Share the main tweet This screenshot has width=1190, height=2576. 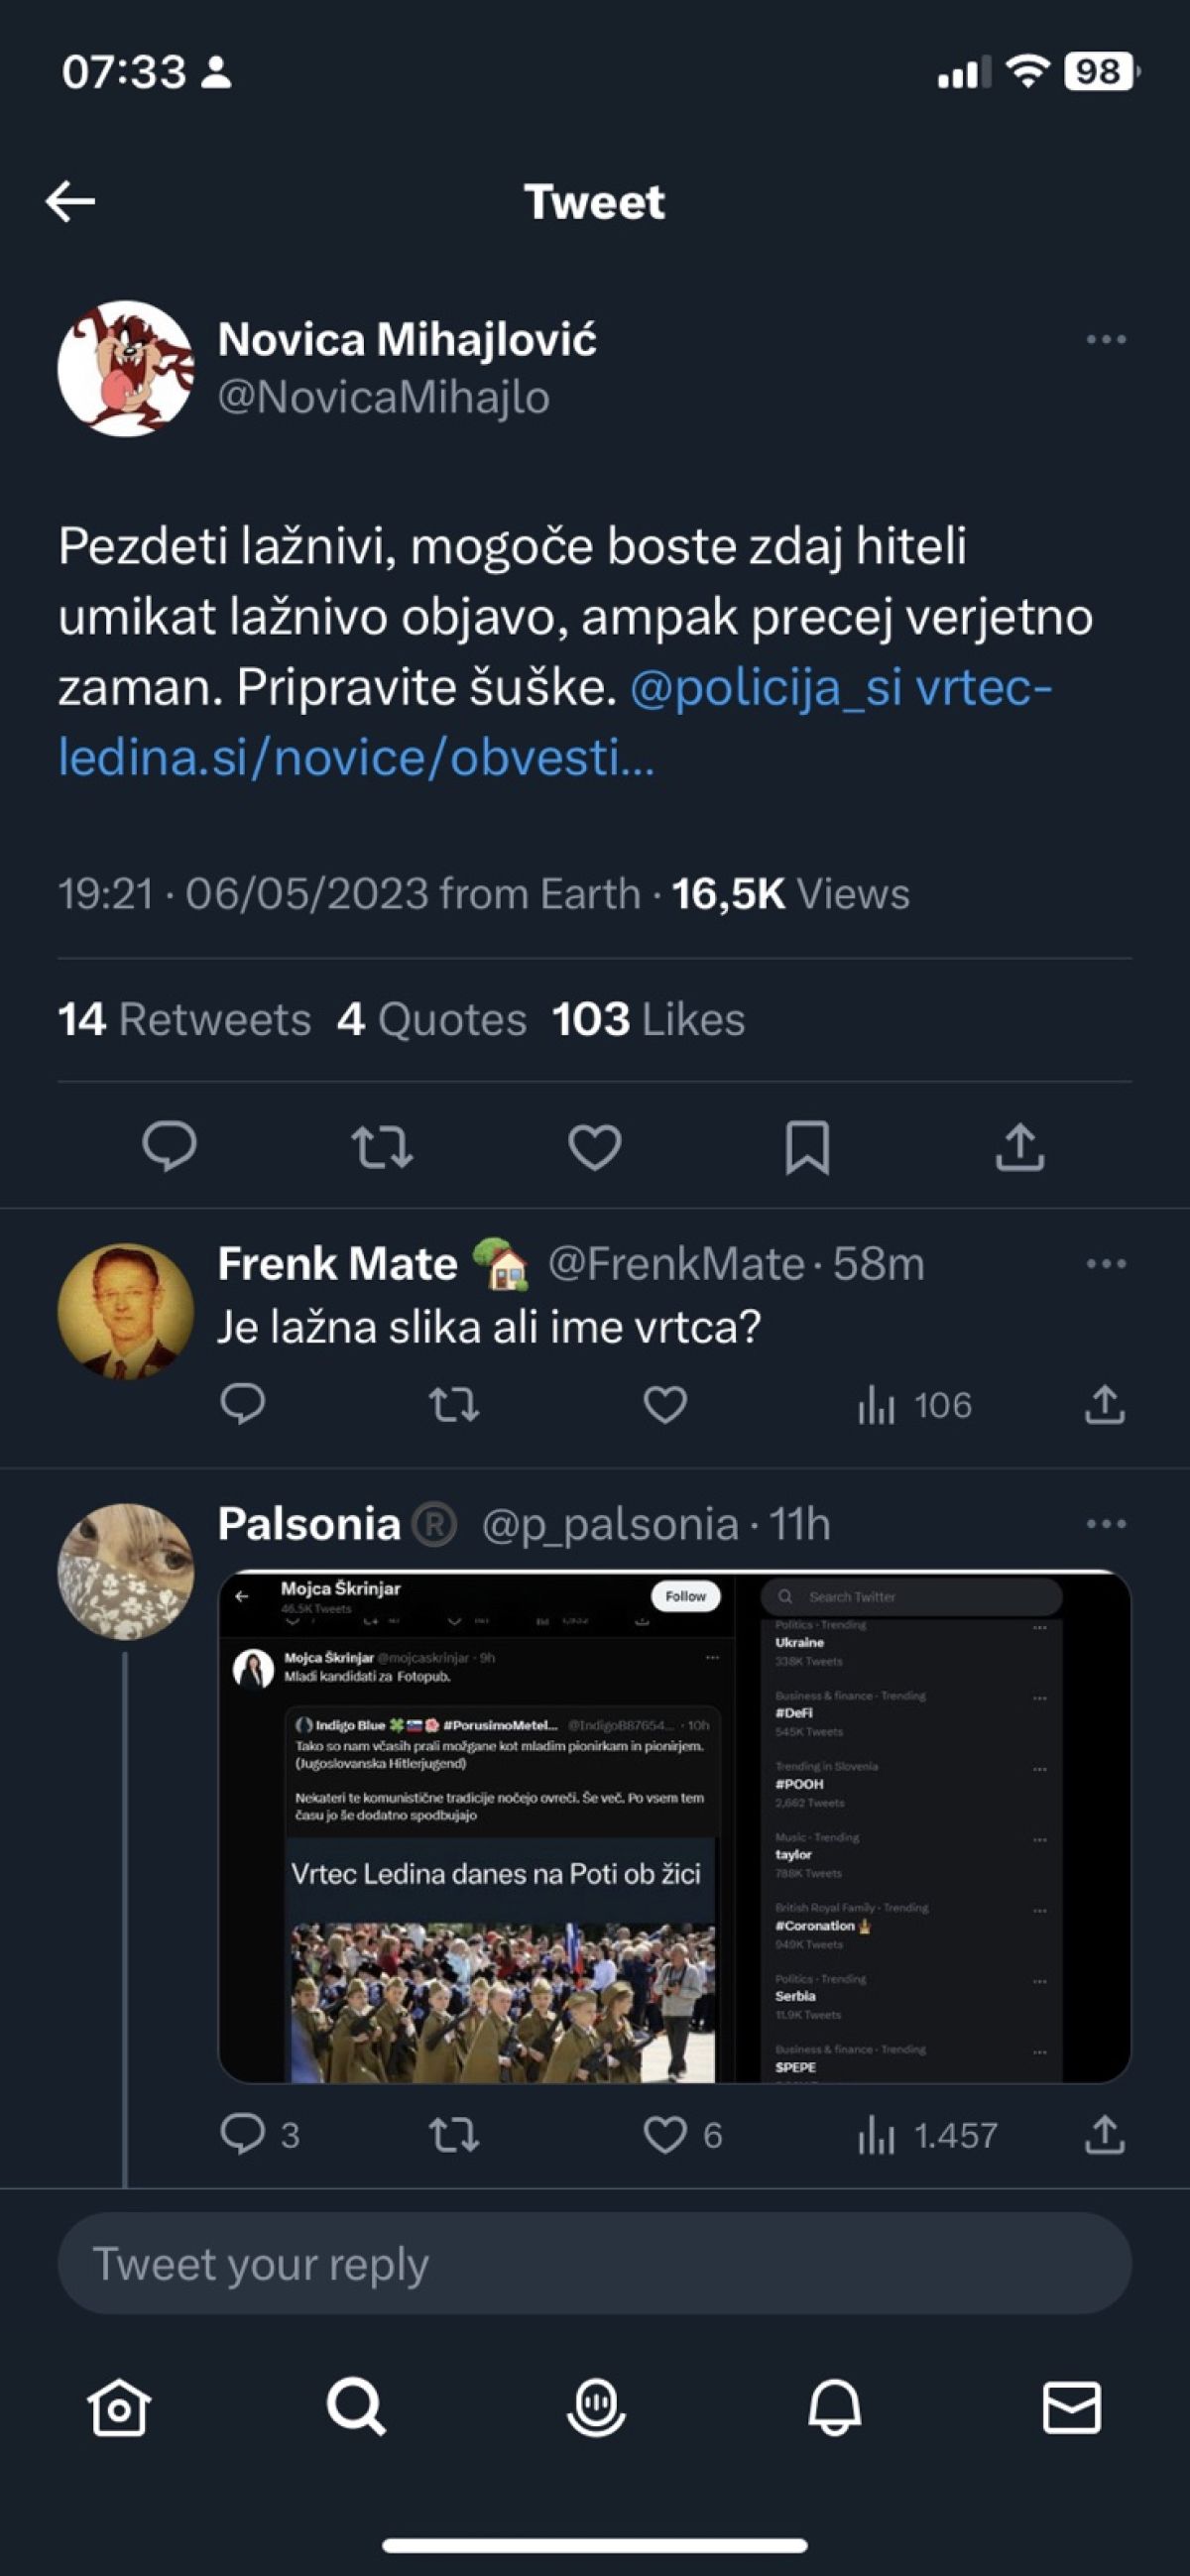[x=1019, y=1146]
